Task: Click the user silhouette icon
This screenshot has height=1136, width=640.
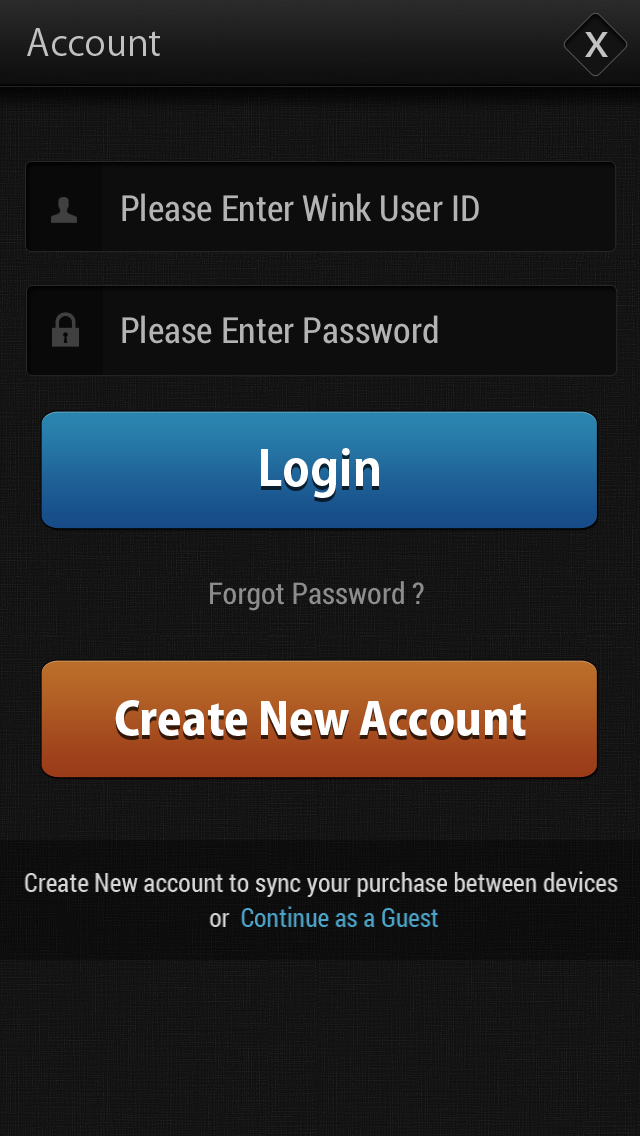Action: [x=64, y=209]
